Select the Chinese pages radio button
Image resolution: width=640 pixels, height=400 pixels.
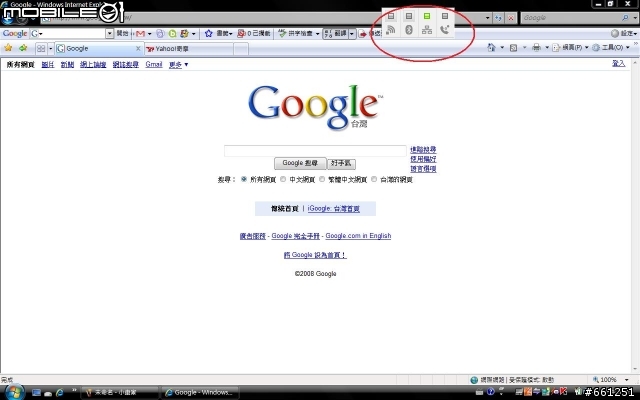[x=283, y=179]
